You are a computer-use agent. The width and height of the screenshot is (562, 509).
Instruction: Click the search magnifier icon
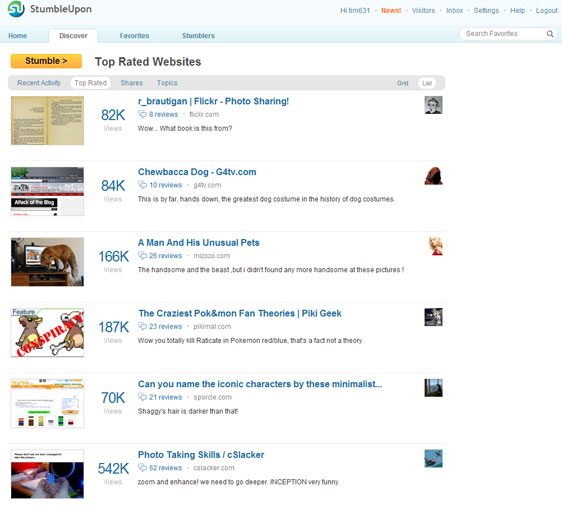point(550,34)
